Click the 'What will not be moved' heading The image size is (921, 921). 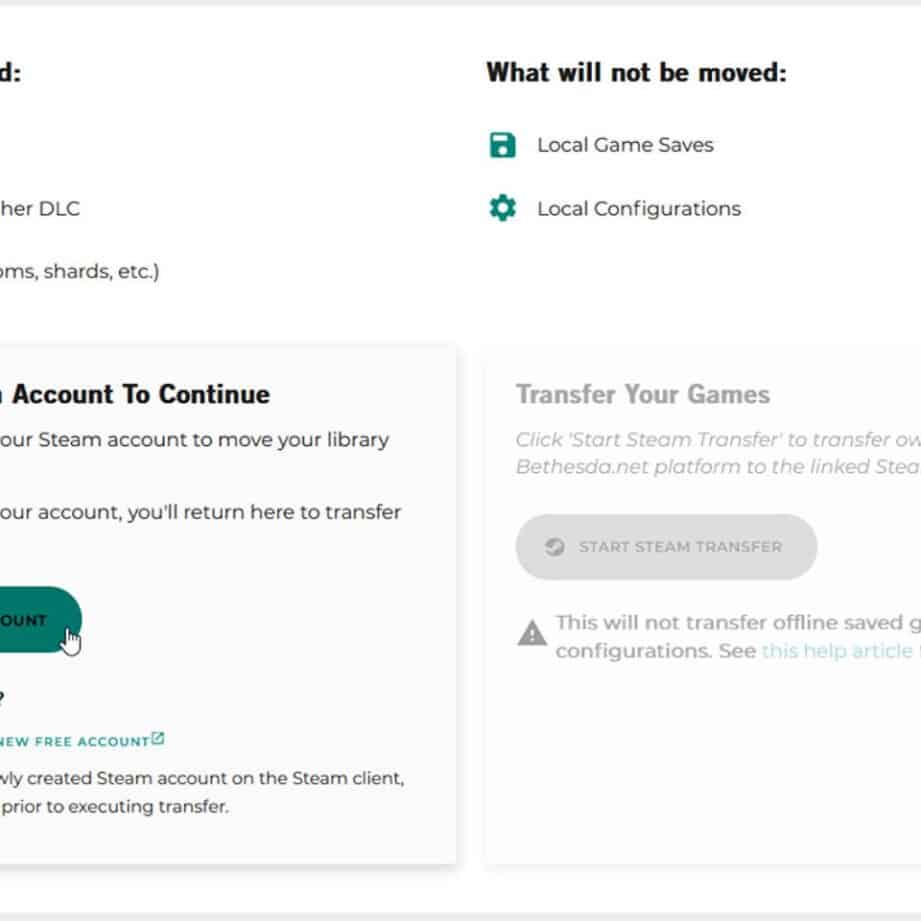[636, 73]
